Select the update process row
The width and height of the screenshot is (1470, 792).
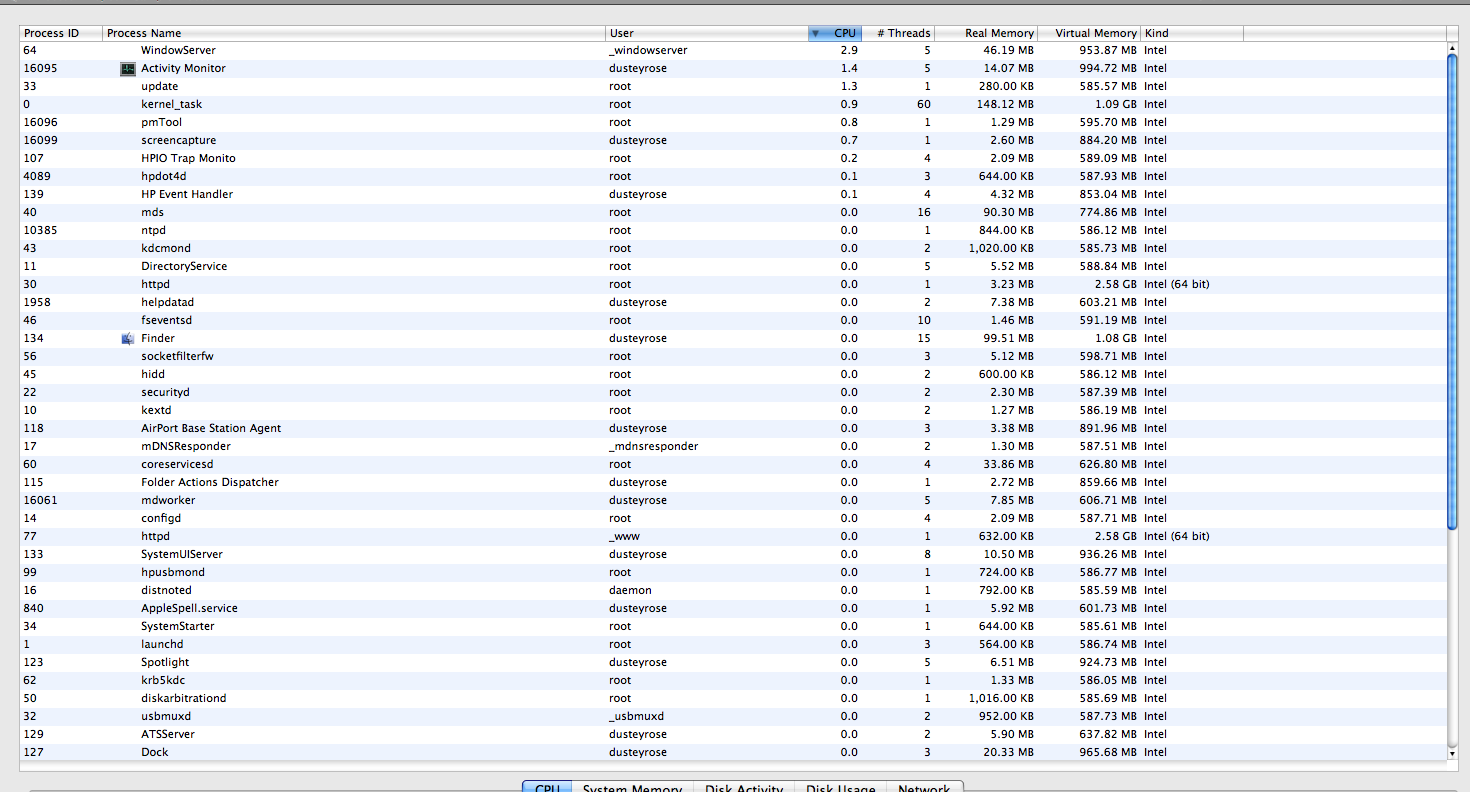733,86
